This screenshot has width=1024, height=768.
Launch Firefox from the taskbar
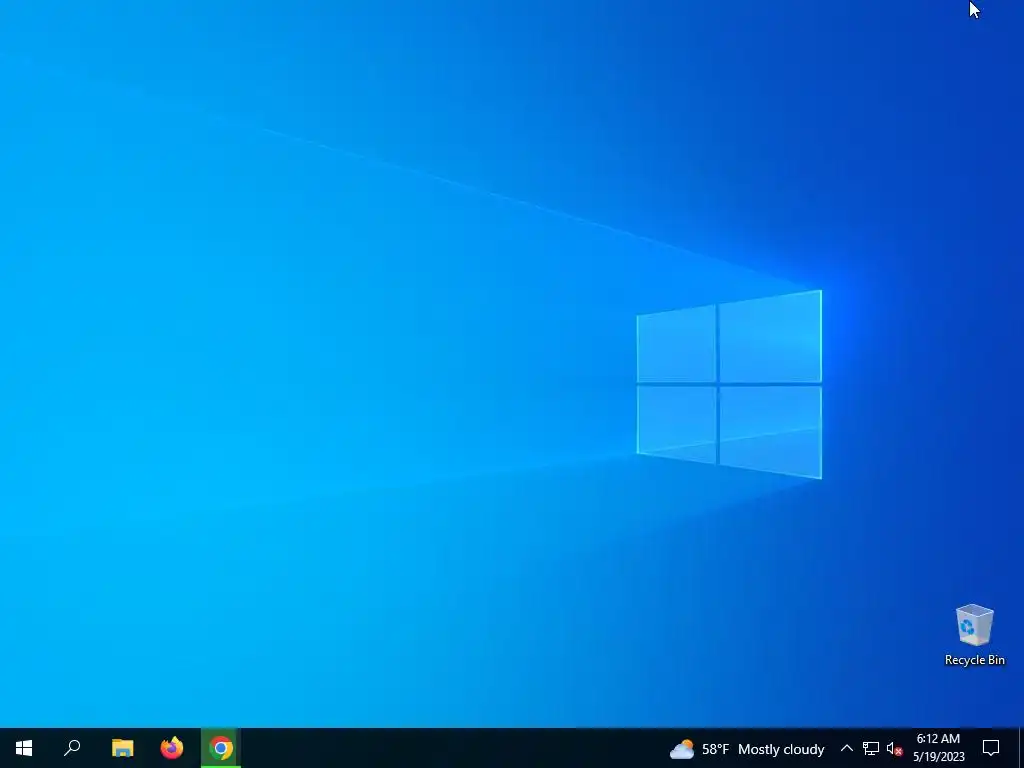tap(172, 748)
